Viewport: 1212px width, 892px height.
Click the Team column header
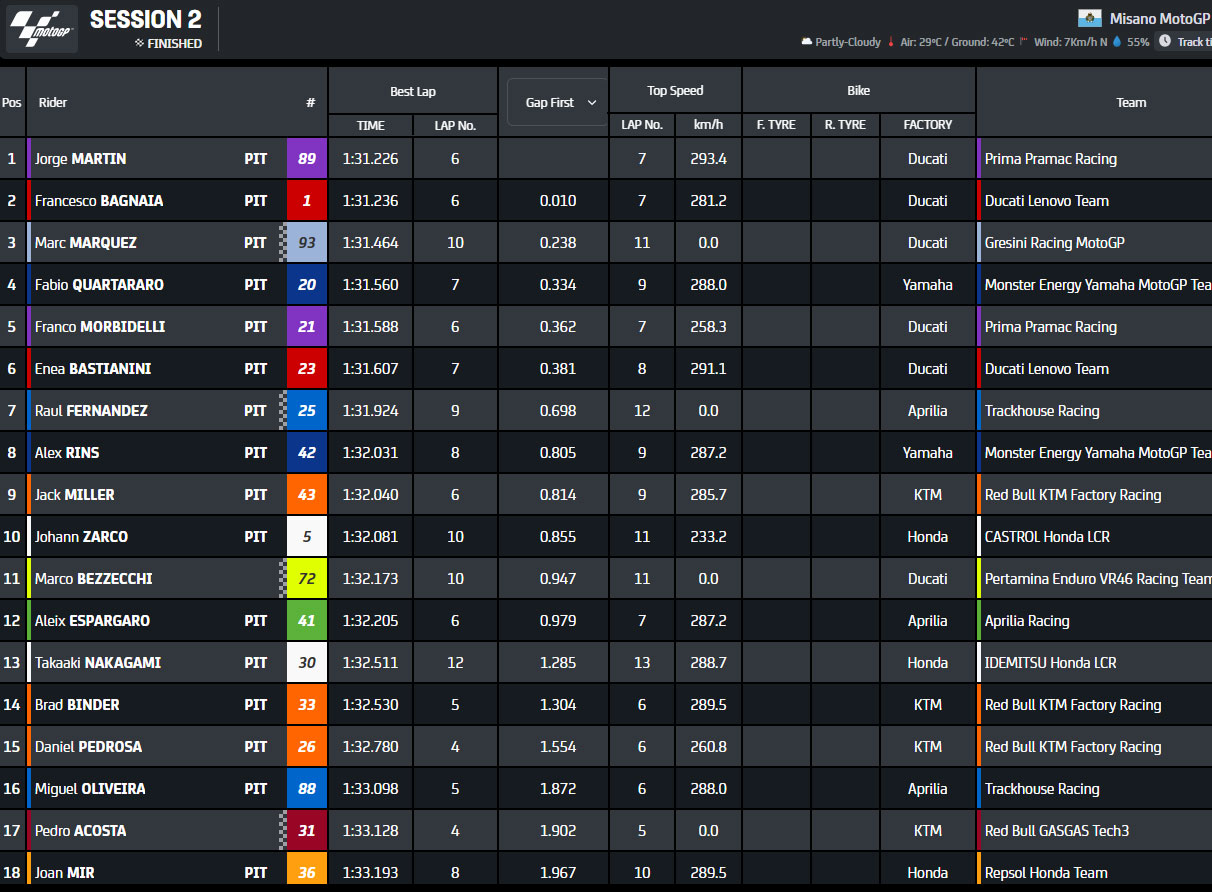coord(1131,102)
